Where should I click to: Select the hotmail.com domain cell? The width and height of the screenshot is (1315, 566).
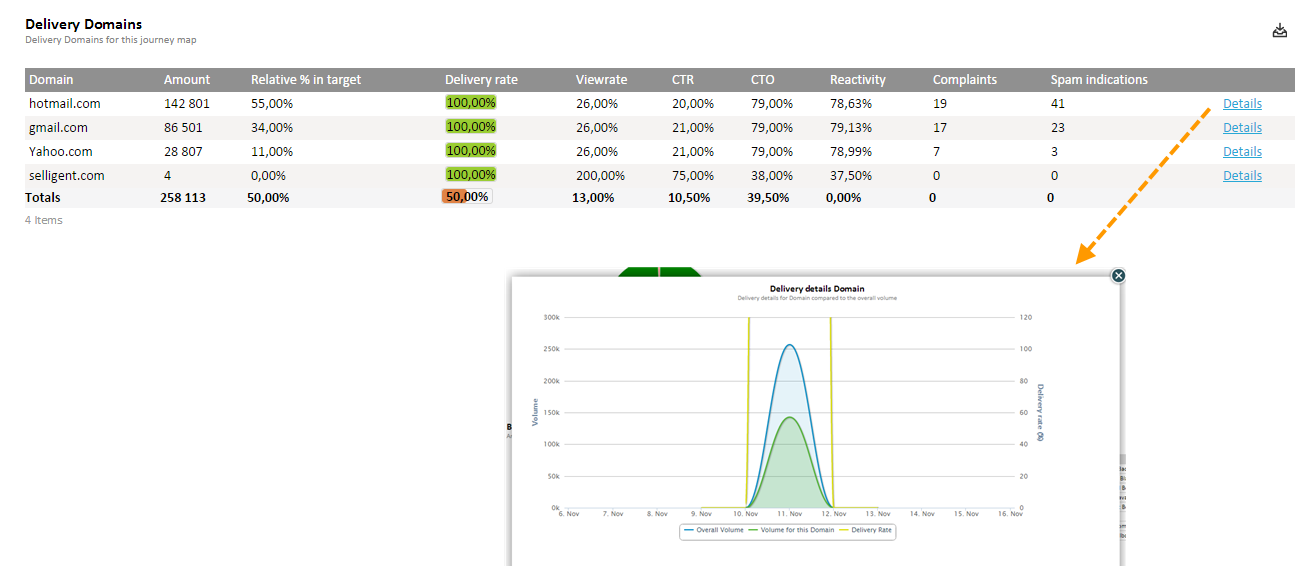[x=64, y=104]
